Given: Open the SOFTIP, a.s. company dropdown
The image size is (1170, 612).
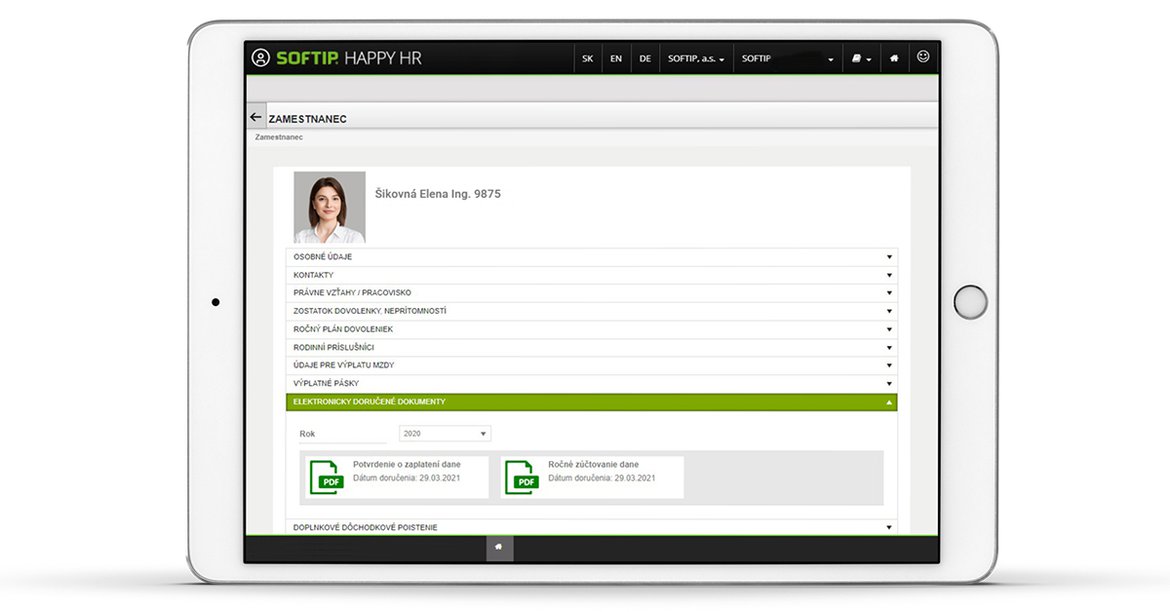Looking at the screenshot, I should point(696,58).
